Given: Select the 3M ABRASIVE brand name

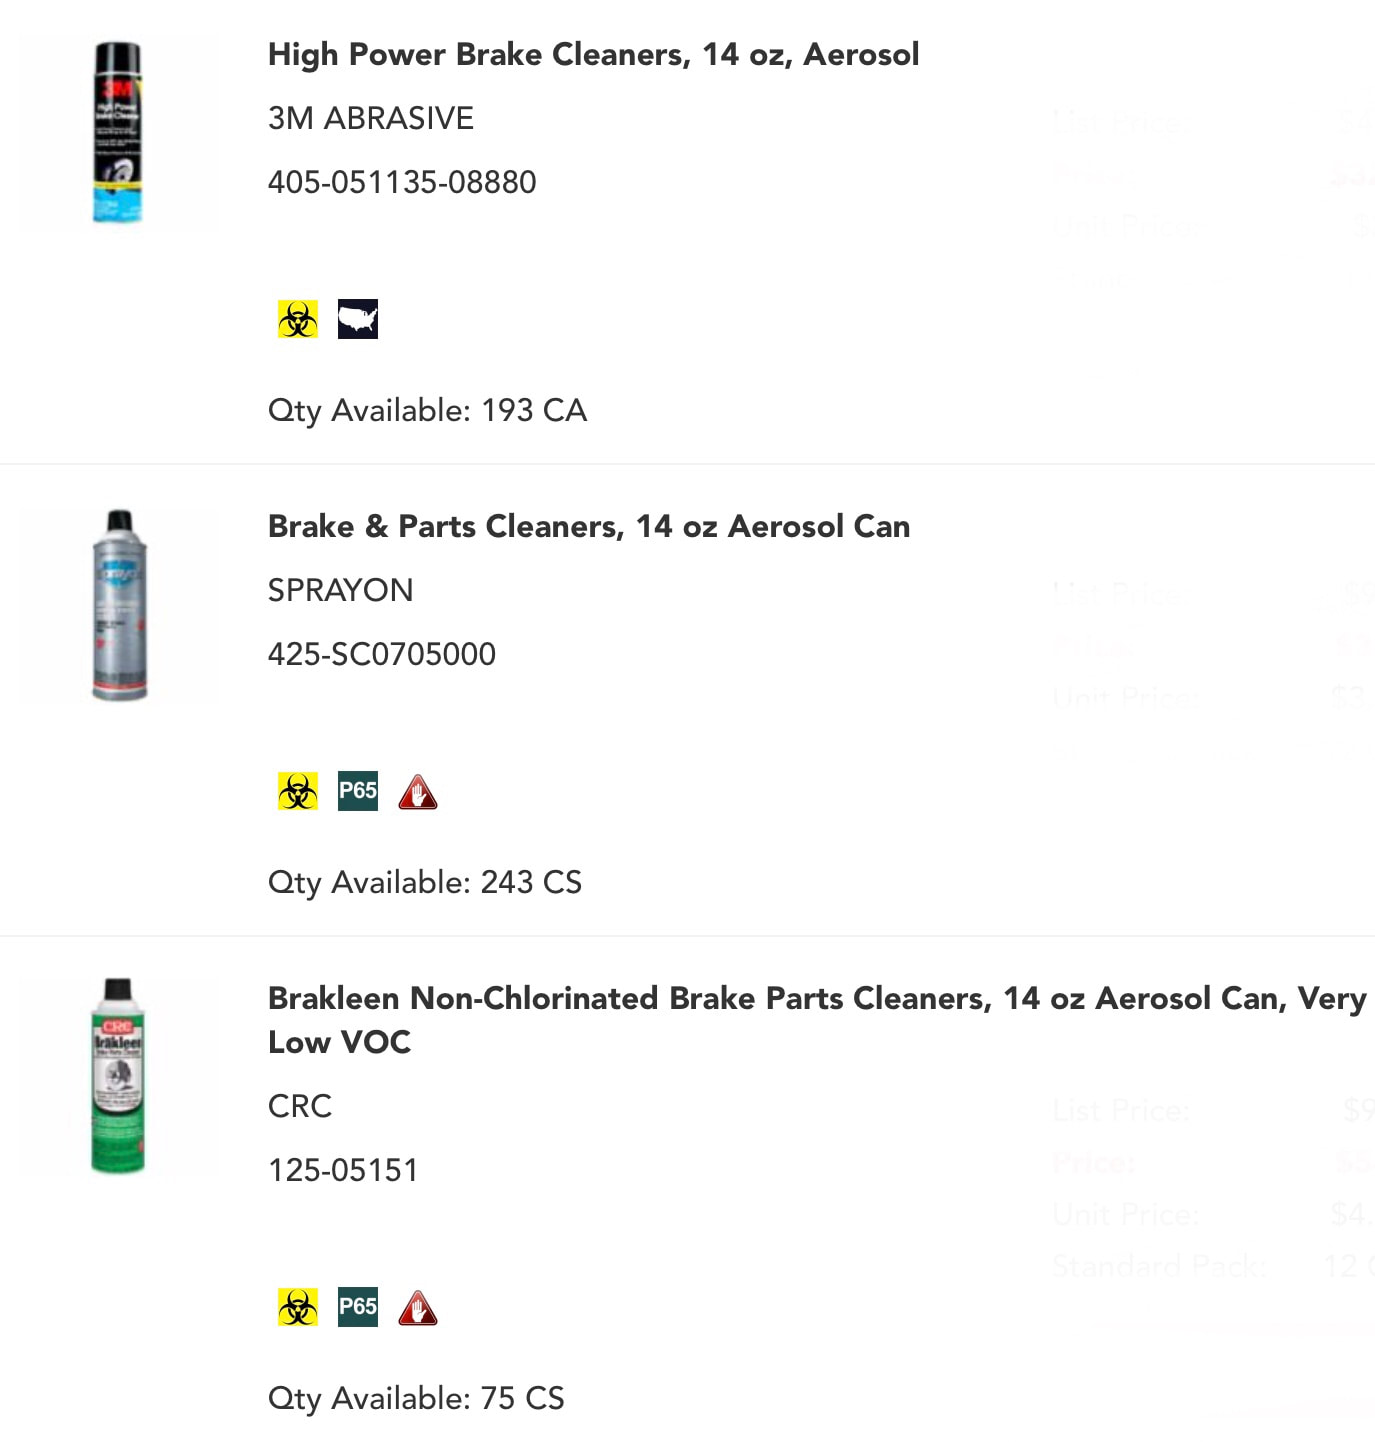Looking at the screenshot, I should [x=371, y=119].
